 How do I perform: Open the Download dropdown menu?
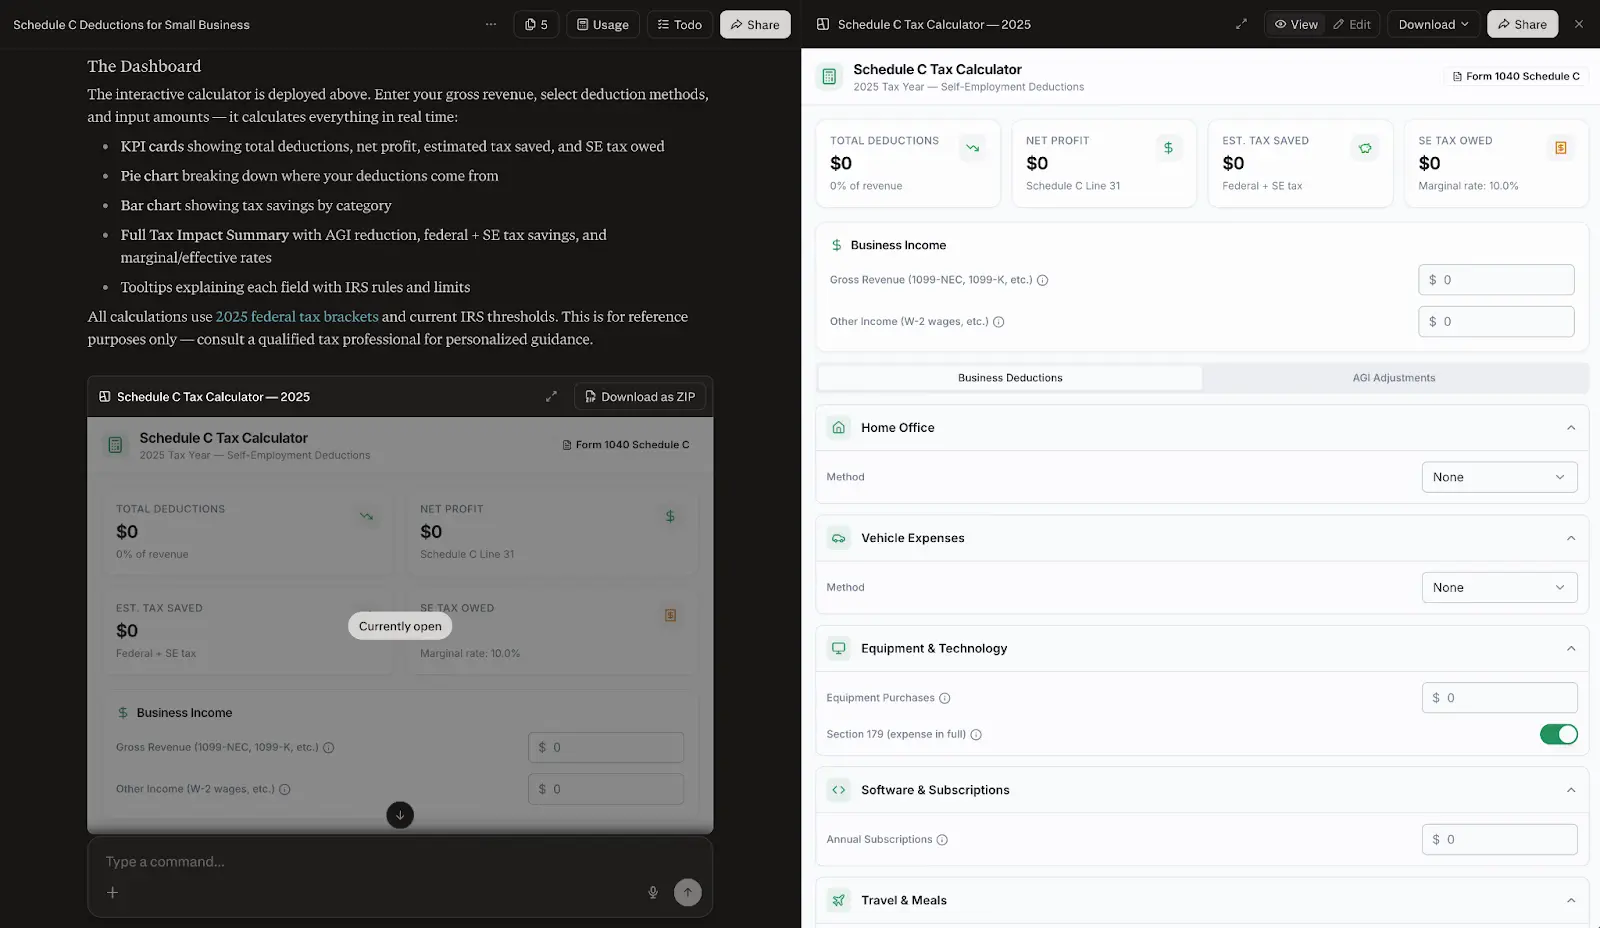tap(1432, 24)
